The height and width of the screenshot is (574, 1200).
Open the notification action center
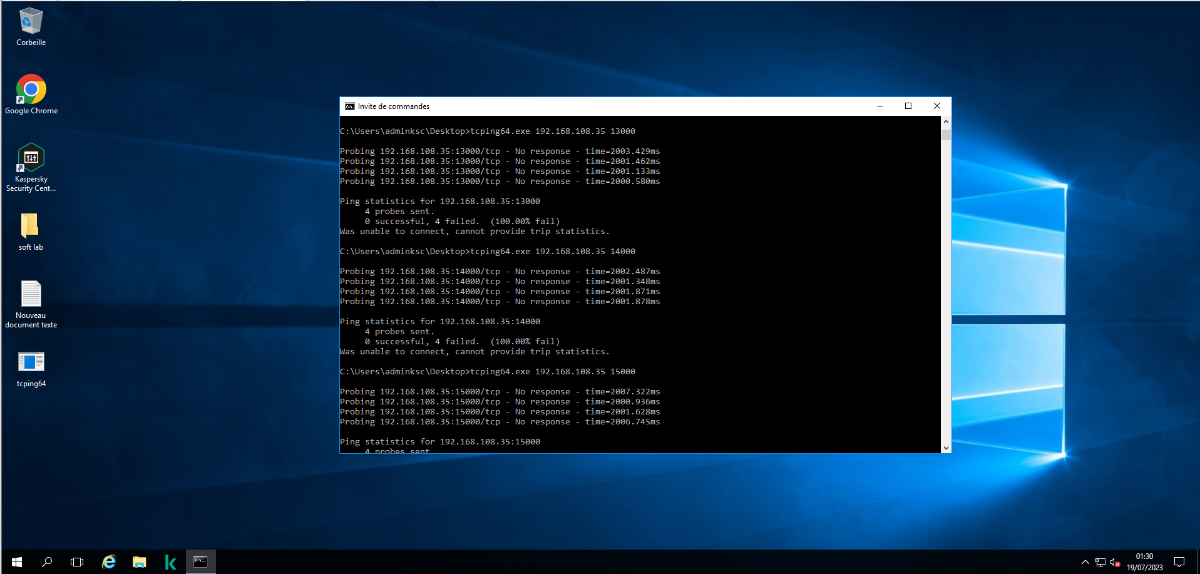[1180, 562]
